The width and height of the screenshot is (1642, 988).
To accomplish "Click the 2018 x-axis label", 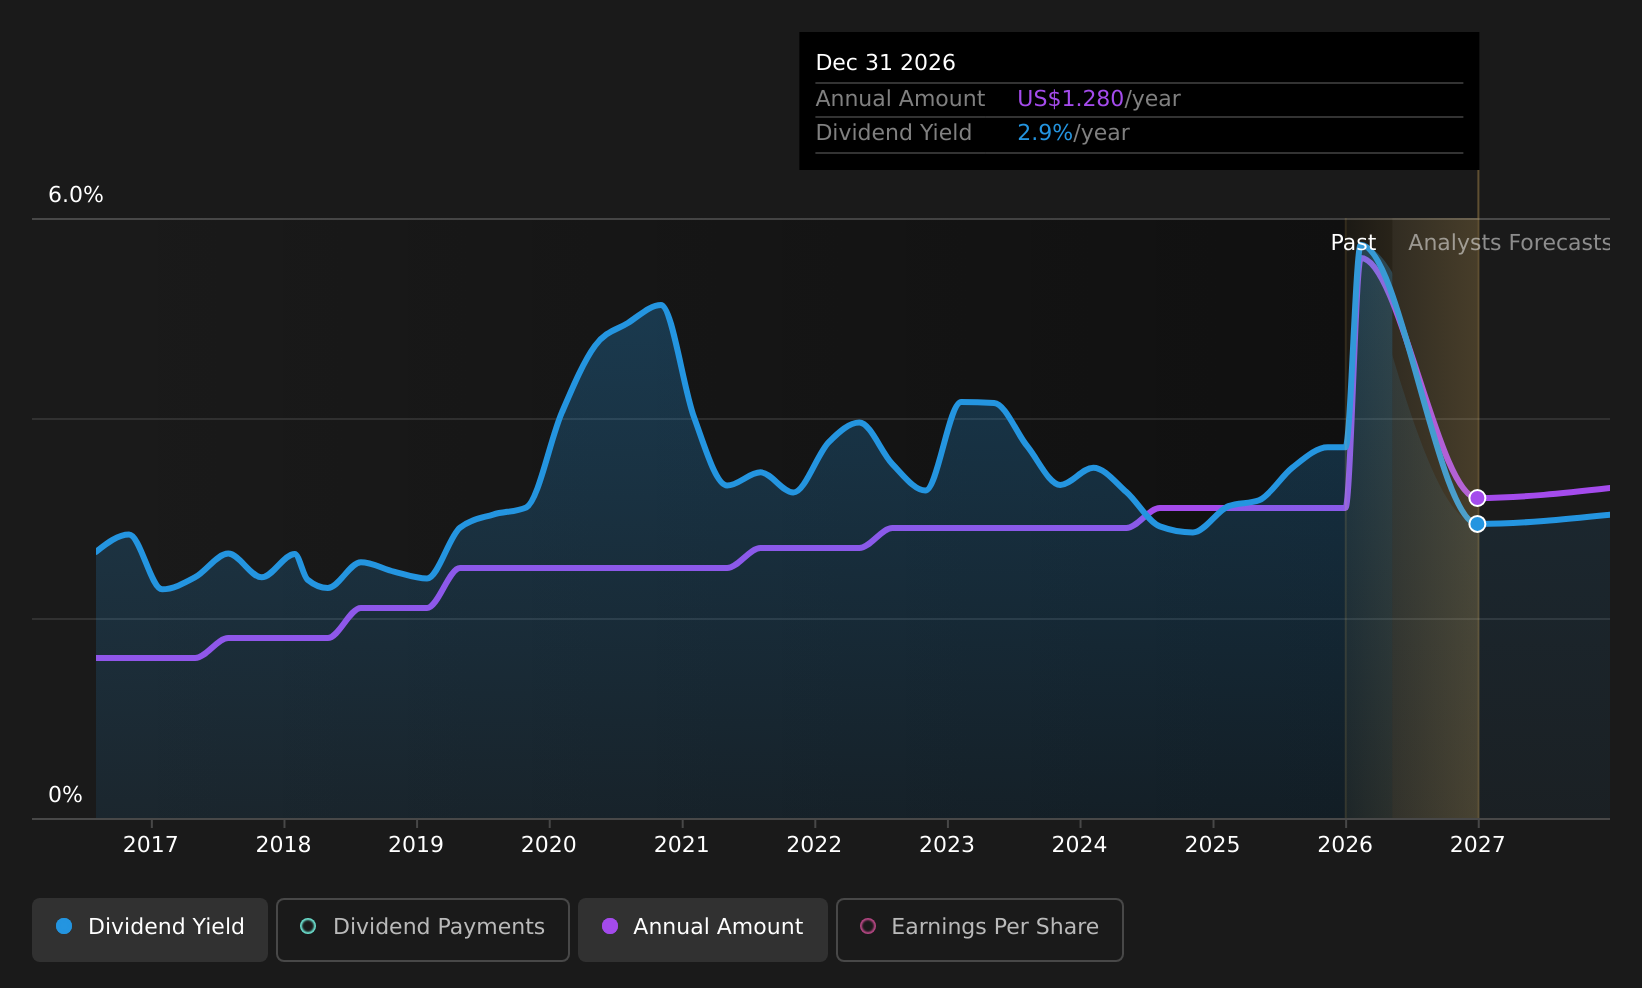I will (x=283, y=845).
